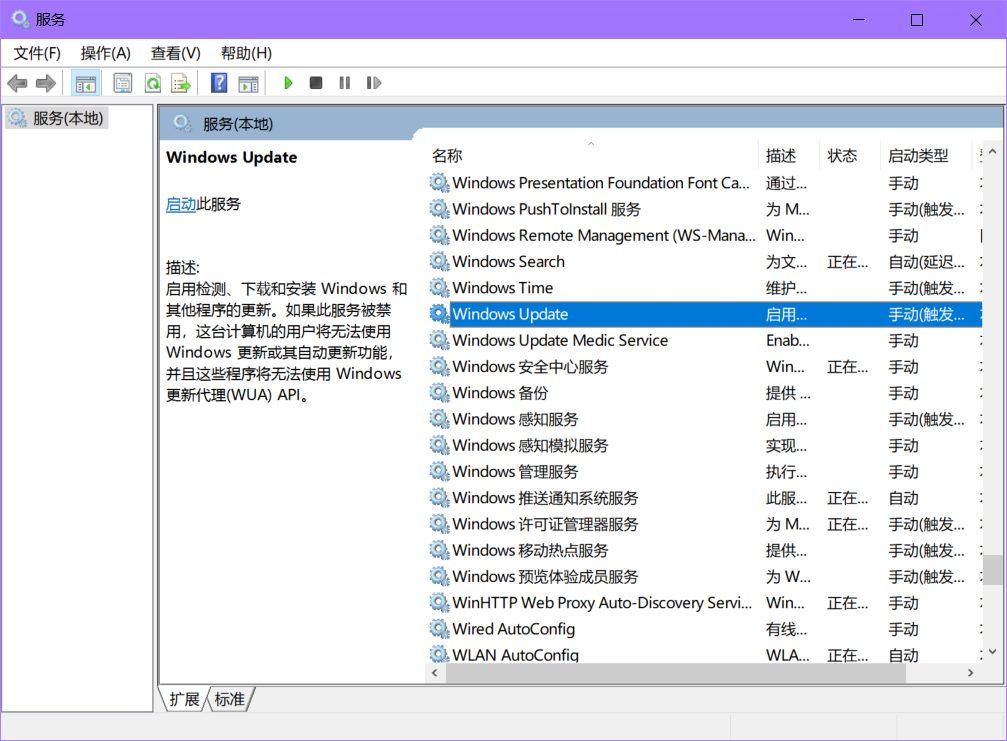Viewport: 1007px width, 741px height.
Task: Select Windows Remote Management row
Action: (705, 236)
